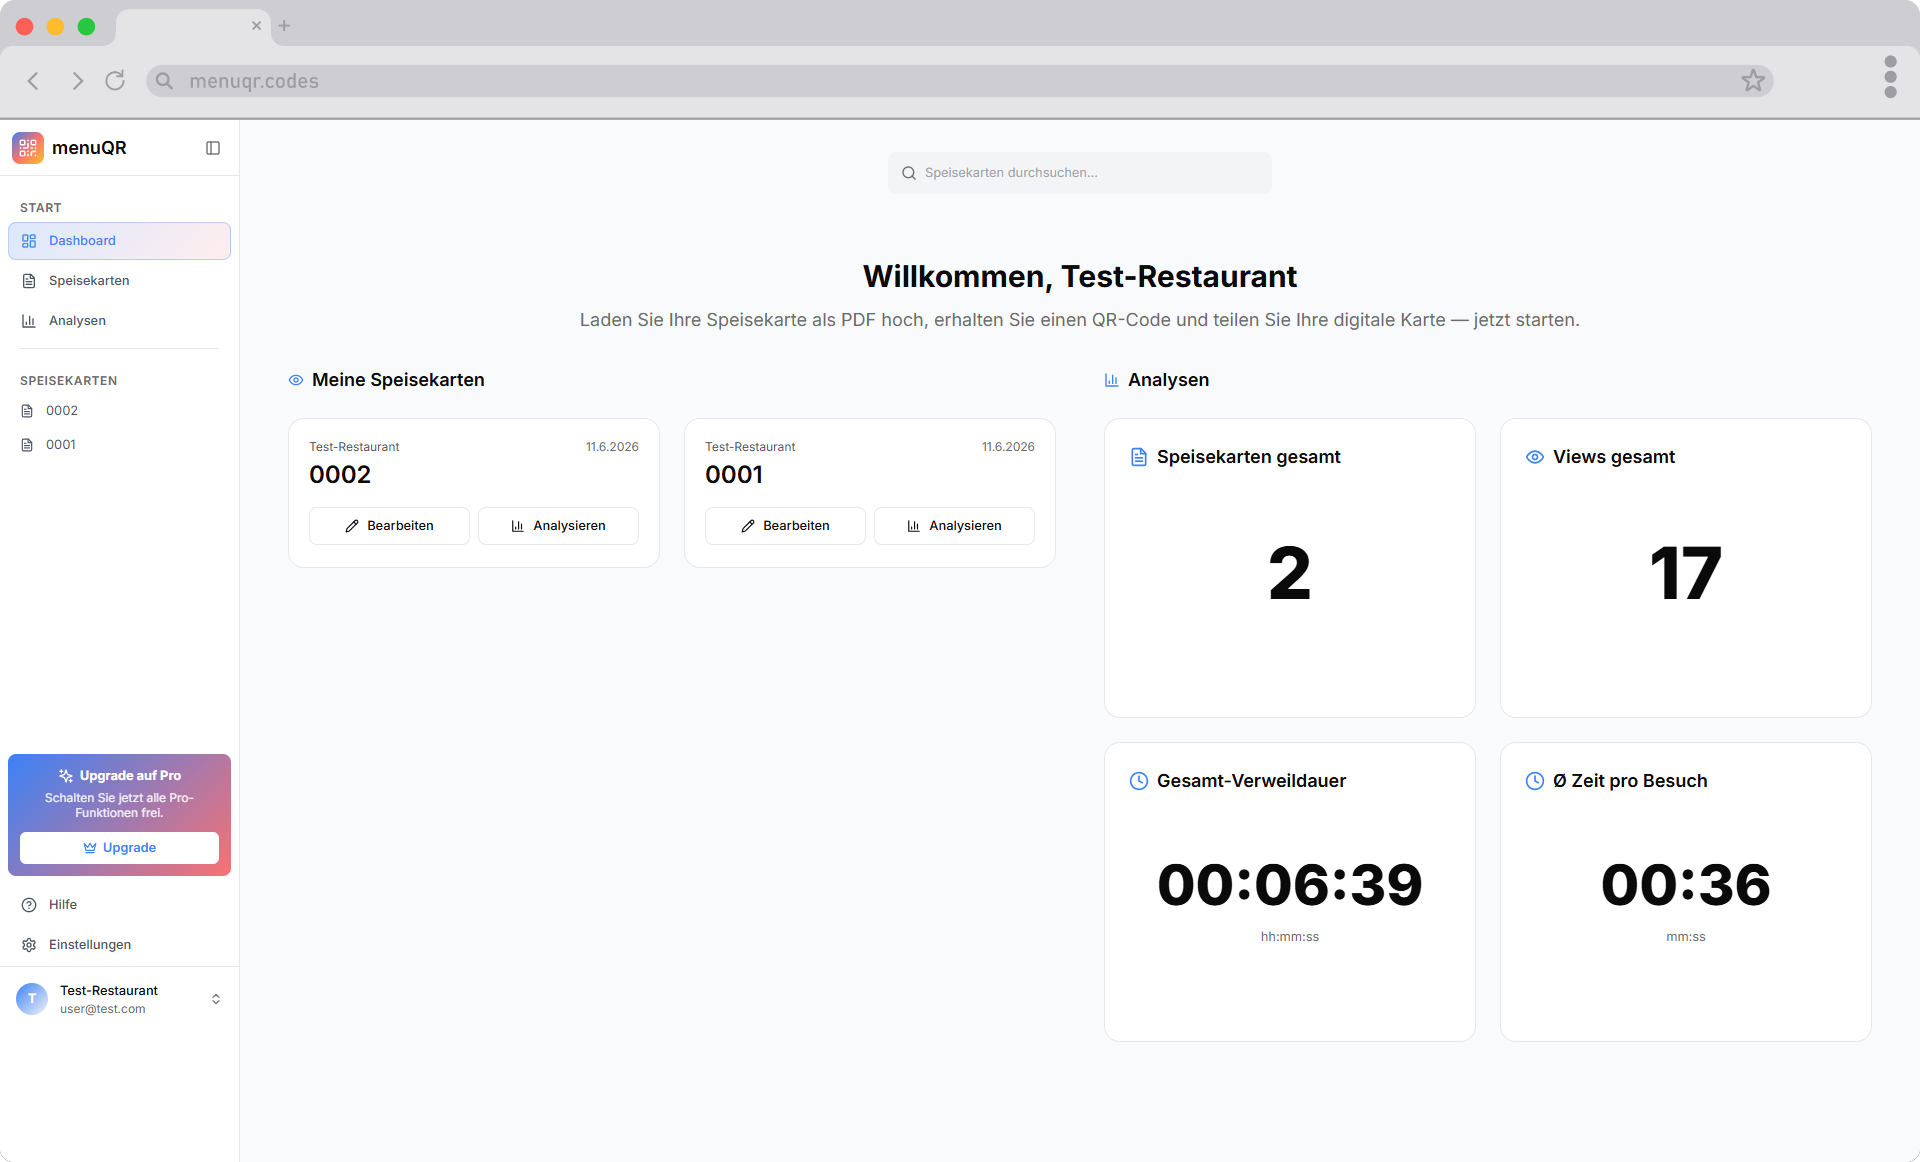
Task: Select menu 0001 in sidebar list
Action: click(x=119, y=445)
